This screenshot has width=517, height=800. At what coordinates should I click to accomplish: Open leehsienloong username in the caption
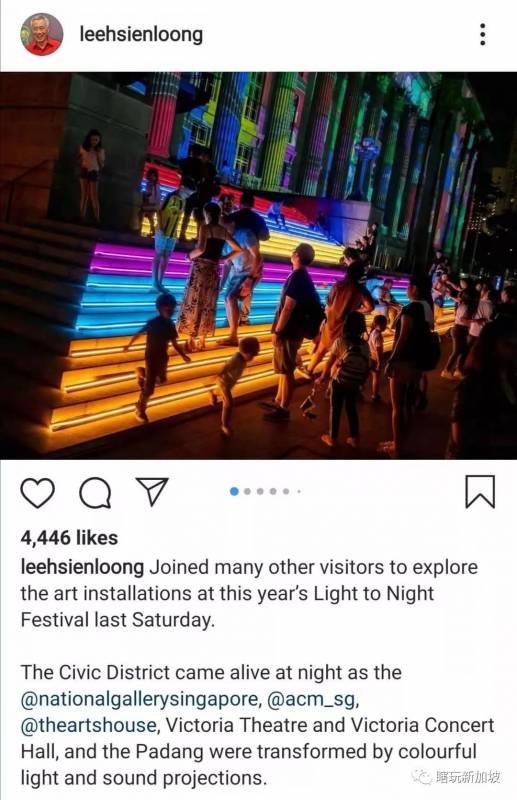pyautogui.click(x=82, y=567)
